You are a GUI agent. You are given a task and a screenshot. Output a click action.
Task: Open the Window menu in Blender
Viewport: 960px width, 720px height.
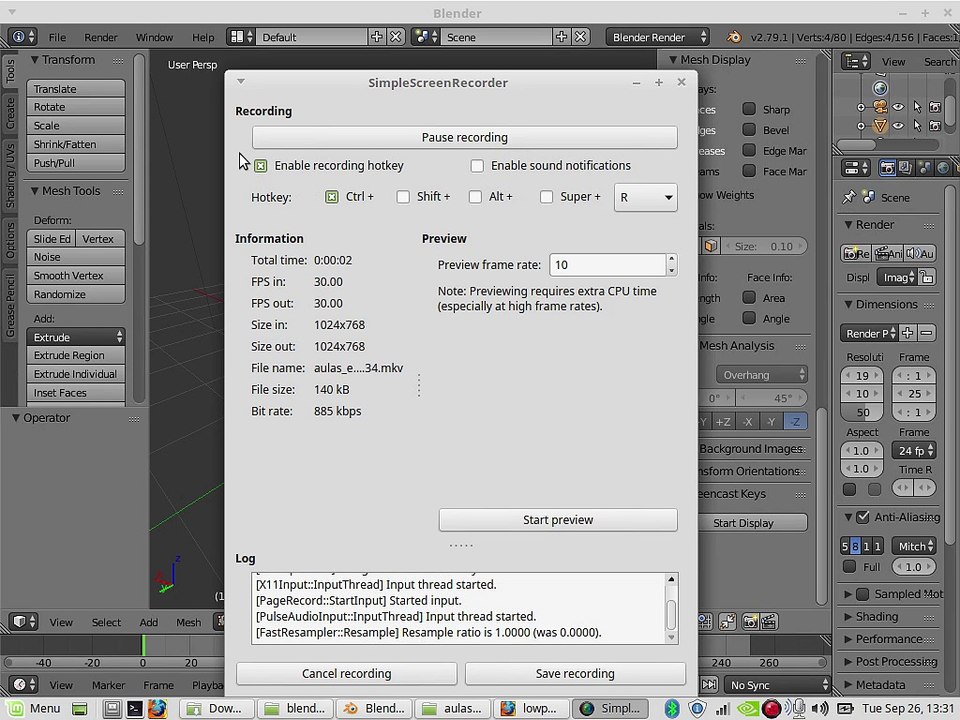pyautogui.click(x=154, y=37)
